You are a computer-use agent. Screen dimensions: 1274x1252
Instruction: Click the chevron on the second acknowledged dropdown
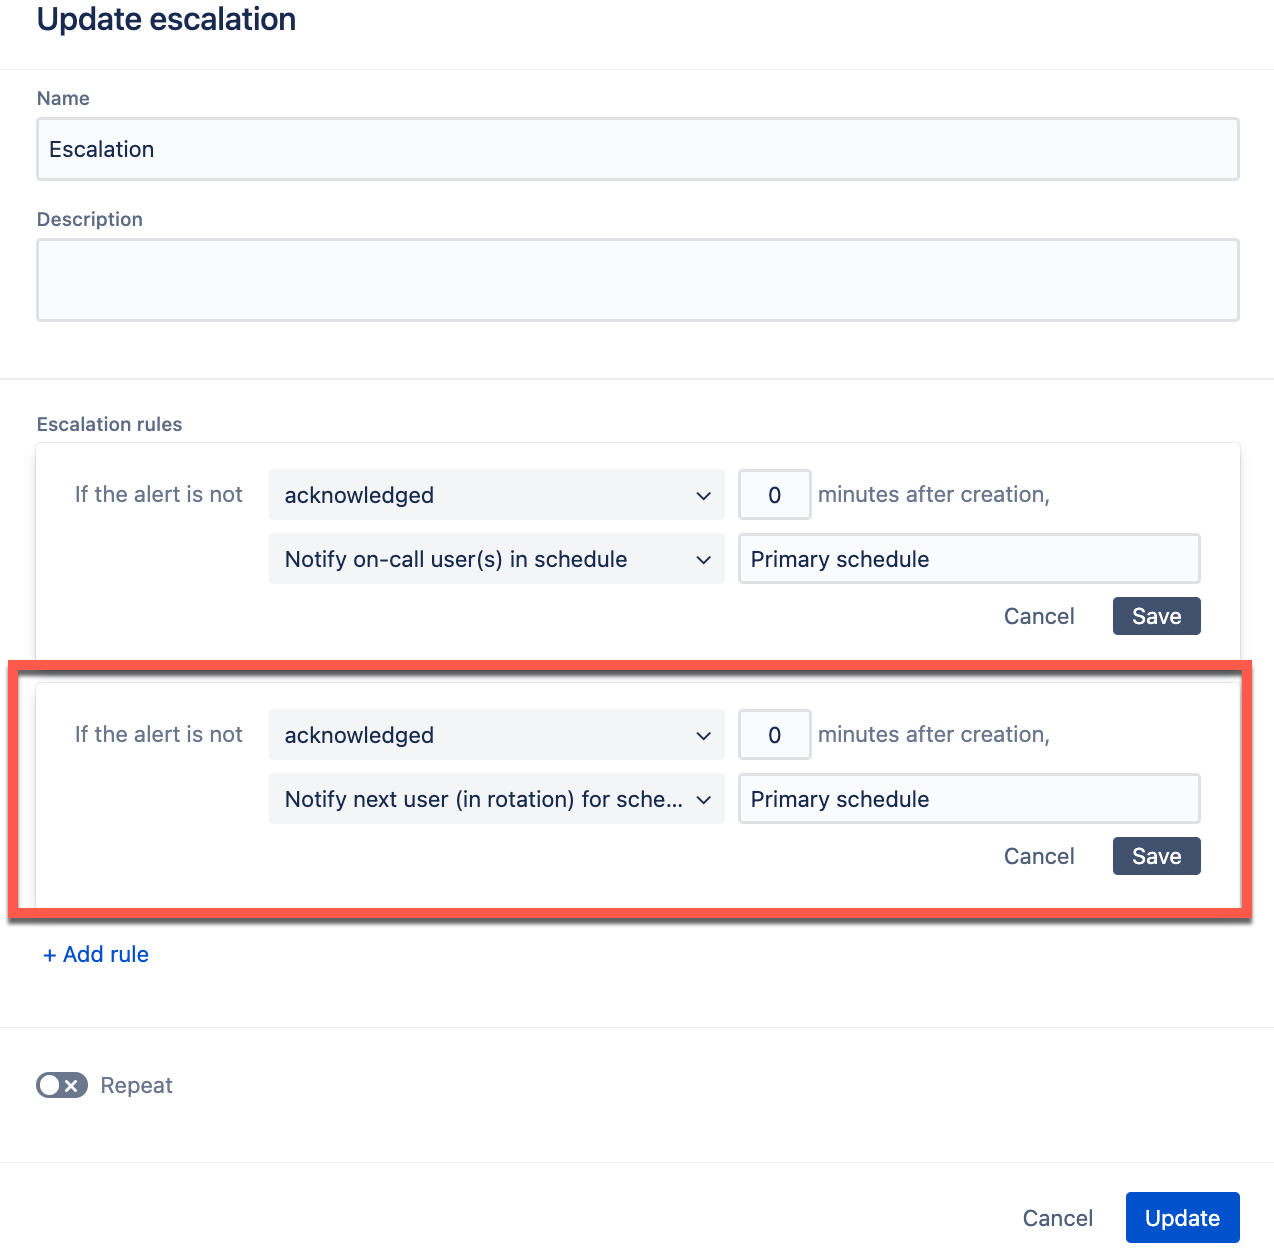pyautogui.click(x=703, y=734)
